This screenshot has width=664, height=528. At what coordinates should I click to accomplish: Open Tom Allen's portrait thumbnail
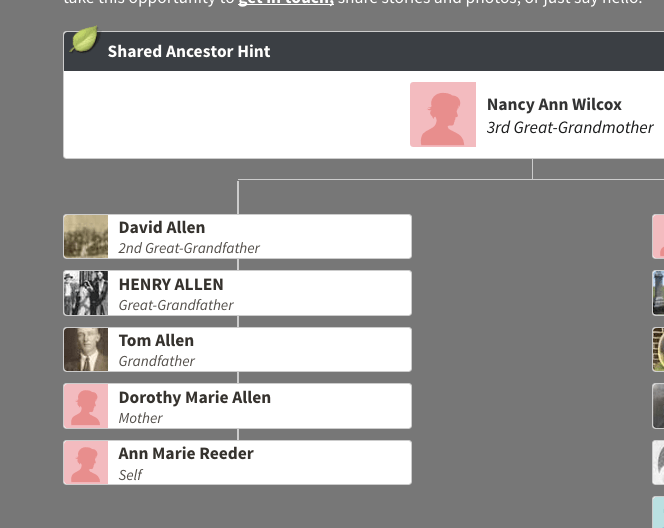click(x=86, y=350)
